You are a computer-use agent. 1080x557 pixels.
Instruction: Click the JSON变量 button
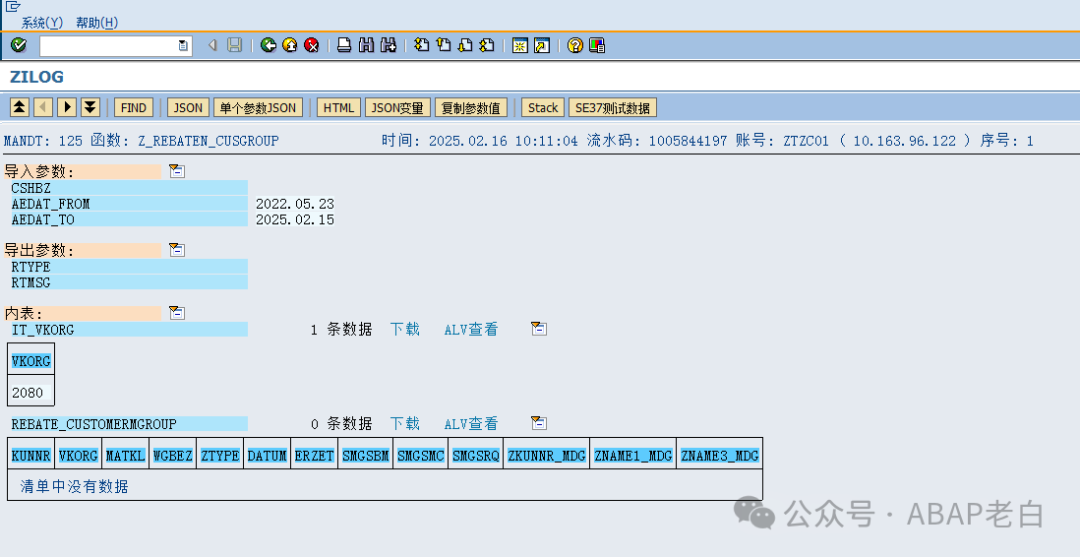pyautogui.click(x=398, y=107)
